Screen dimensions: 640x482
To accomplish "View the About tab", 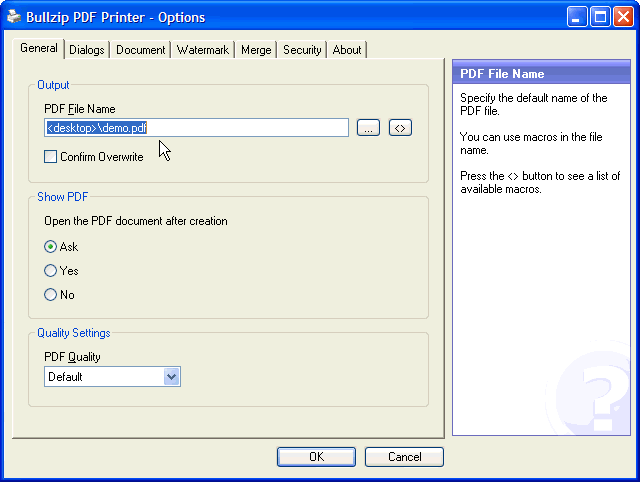I will pos(347,50).
